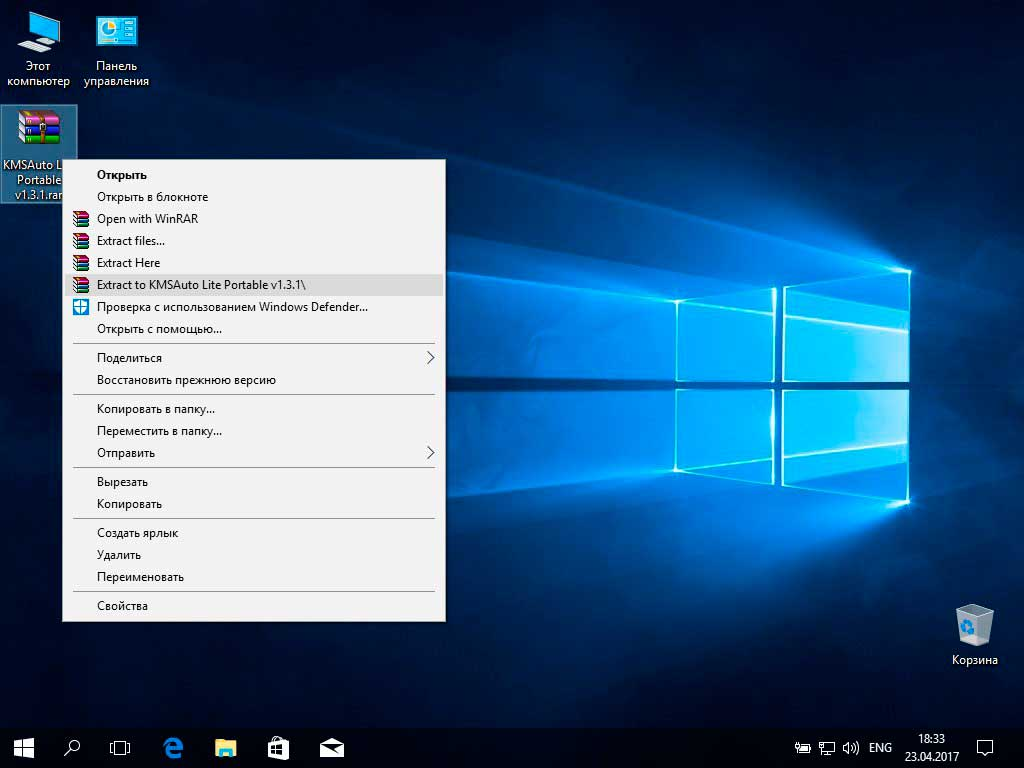
Task: Choose Открыть в блокноте
Action: (254, 197)
